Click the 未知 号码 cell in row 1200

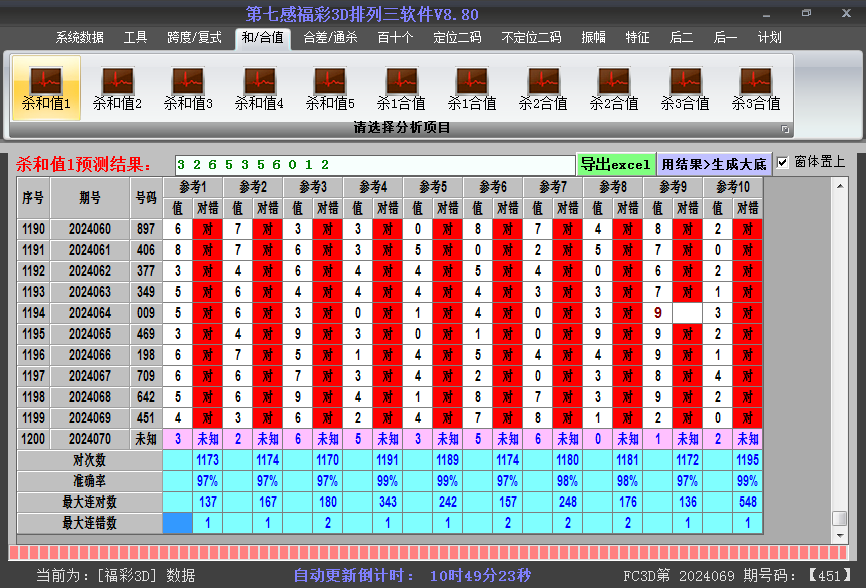pyautogui.click(x=146, y=439)
